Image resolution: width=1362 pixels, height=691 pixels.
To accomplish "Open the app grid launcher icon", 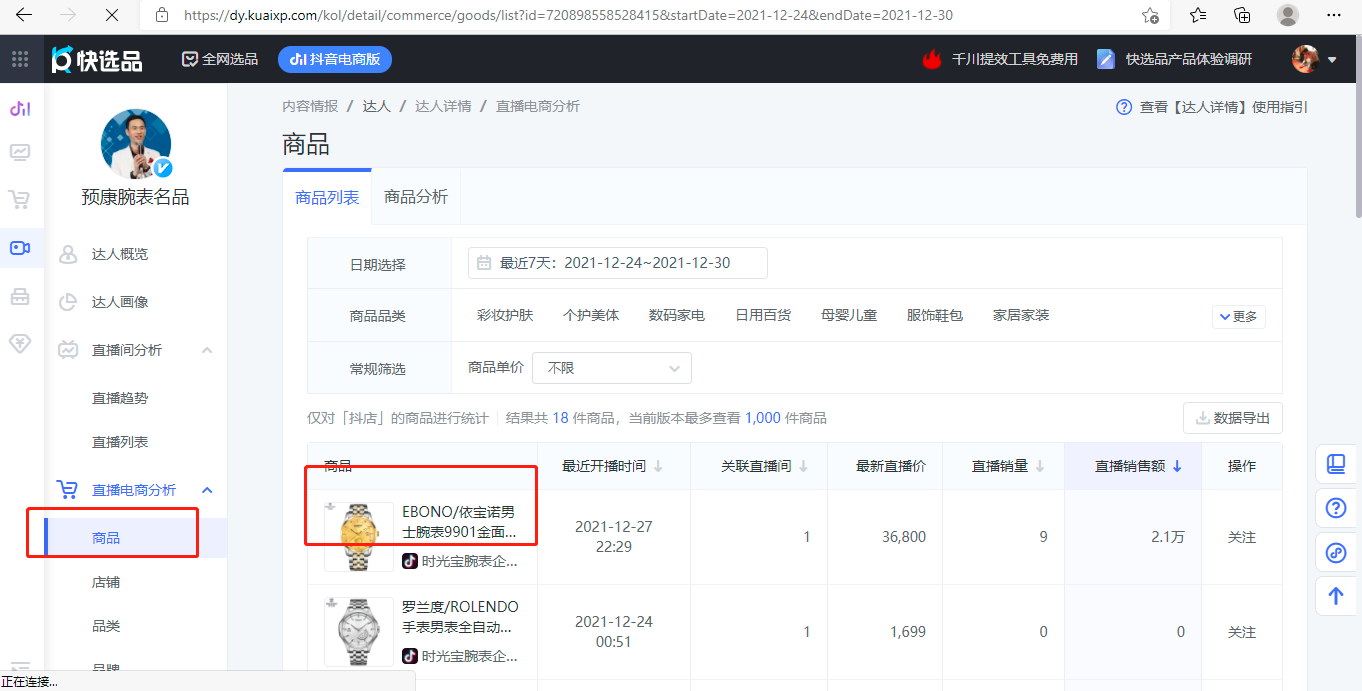I will 20,59.
